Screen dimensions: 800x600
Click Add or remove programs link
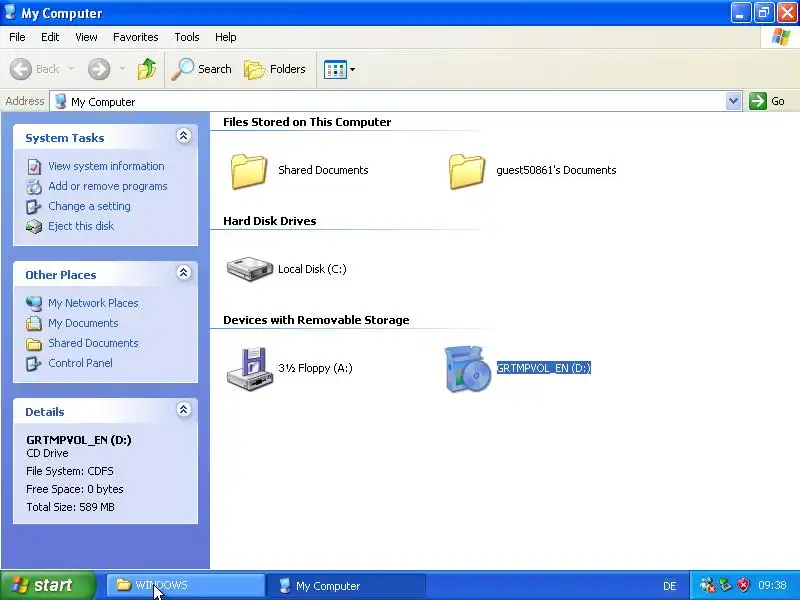108,186
